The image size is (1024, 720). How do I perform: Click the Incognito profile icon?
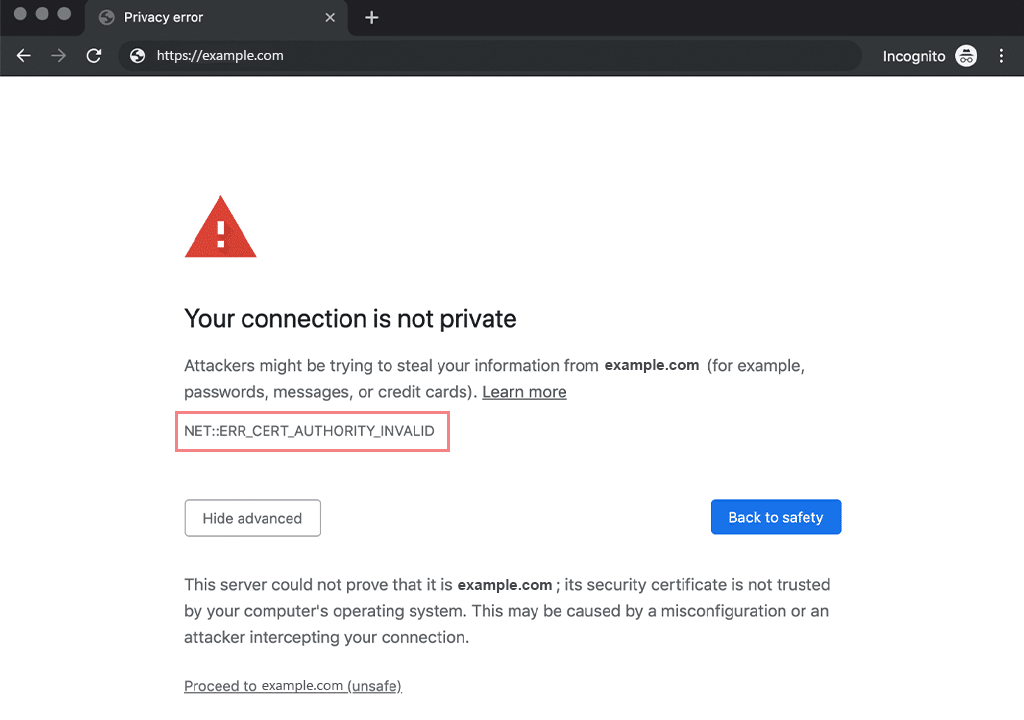click(966, 56)
